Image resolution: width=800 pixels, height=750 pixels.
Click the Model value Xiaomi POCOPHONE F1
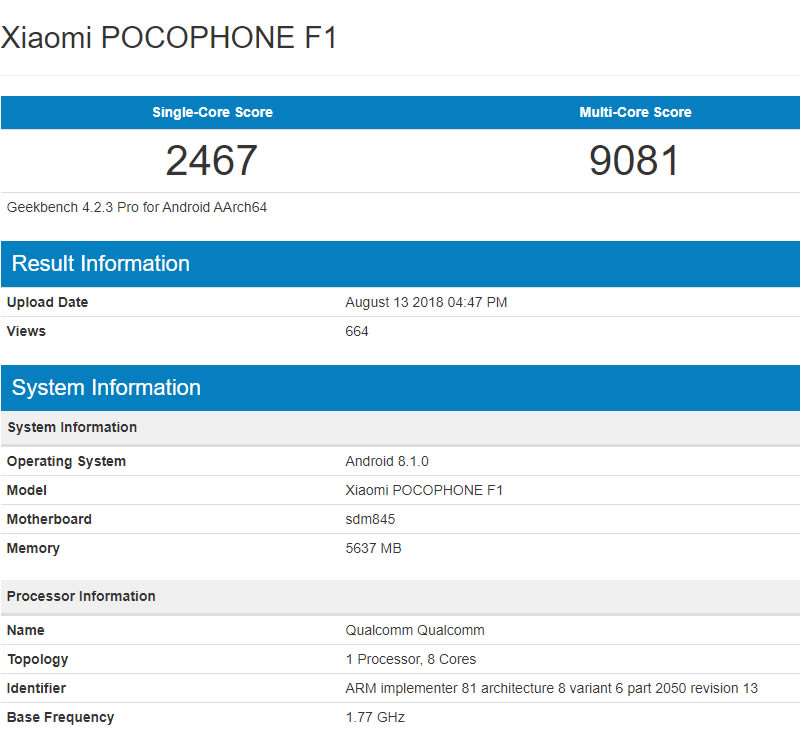pyautogui.click(x=424, y=490)
